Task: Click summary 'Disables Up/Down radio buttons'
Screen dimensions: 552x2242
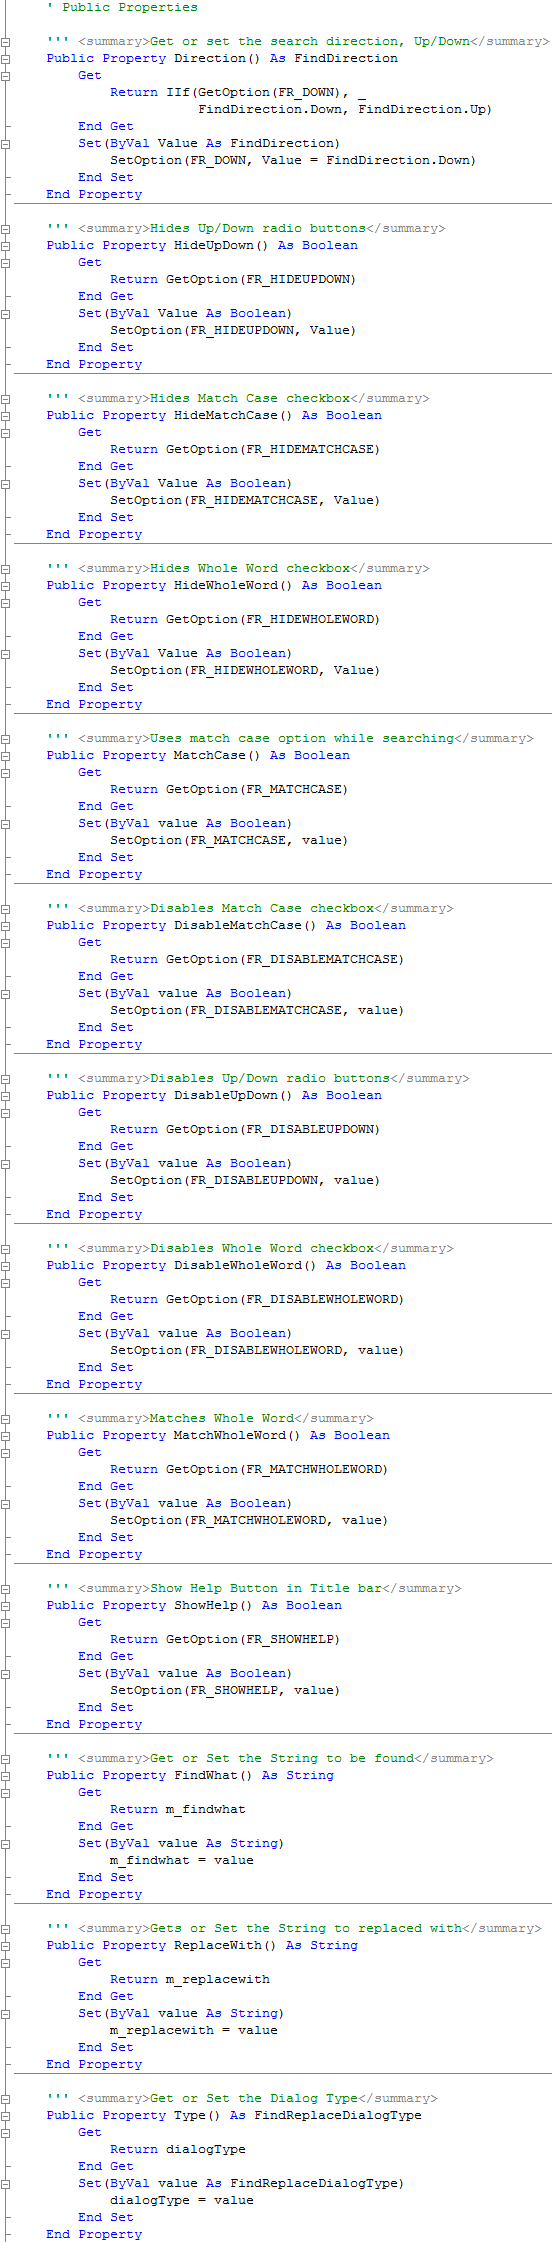Action: [x=270, y=1078]
